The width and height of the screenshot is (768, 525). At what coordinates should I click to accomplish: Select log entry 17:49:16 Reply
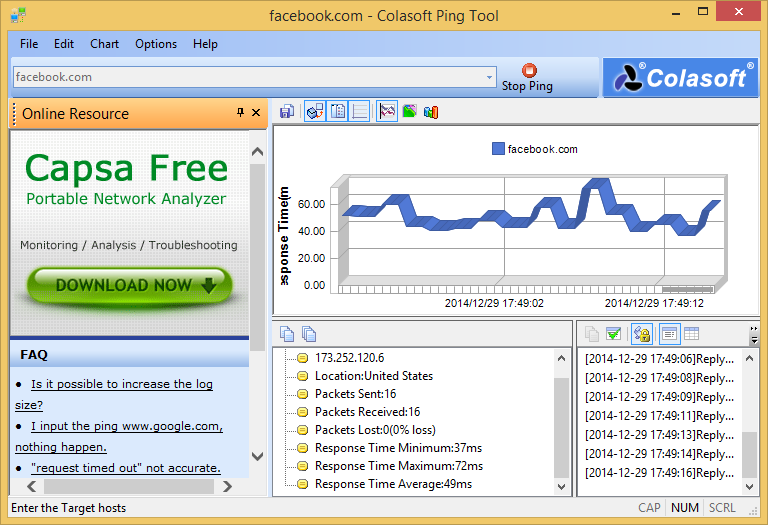click(x=659, y=473)
